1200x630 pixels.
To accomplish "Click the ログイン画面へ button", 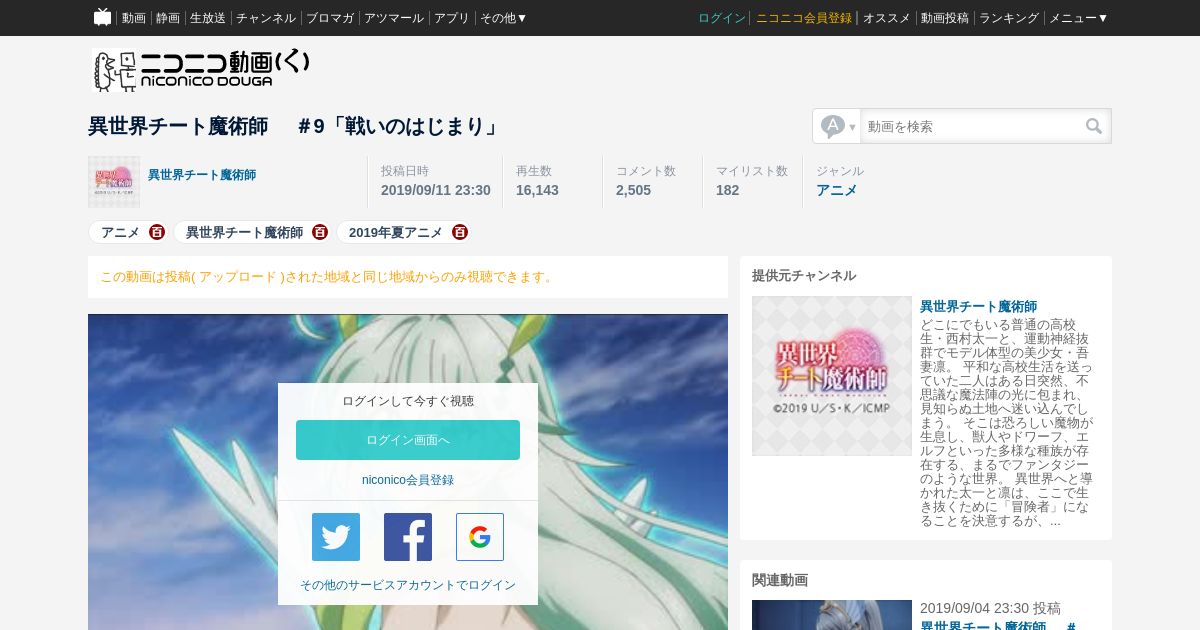I will [x=408, y=440].
